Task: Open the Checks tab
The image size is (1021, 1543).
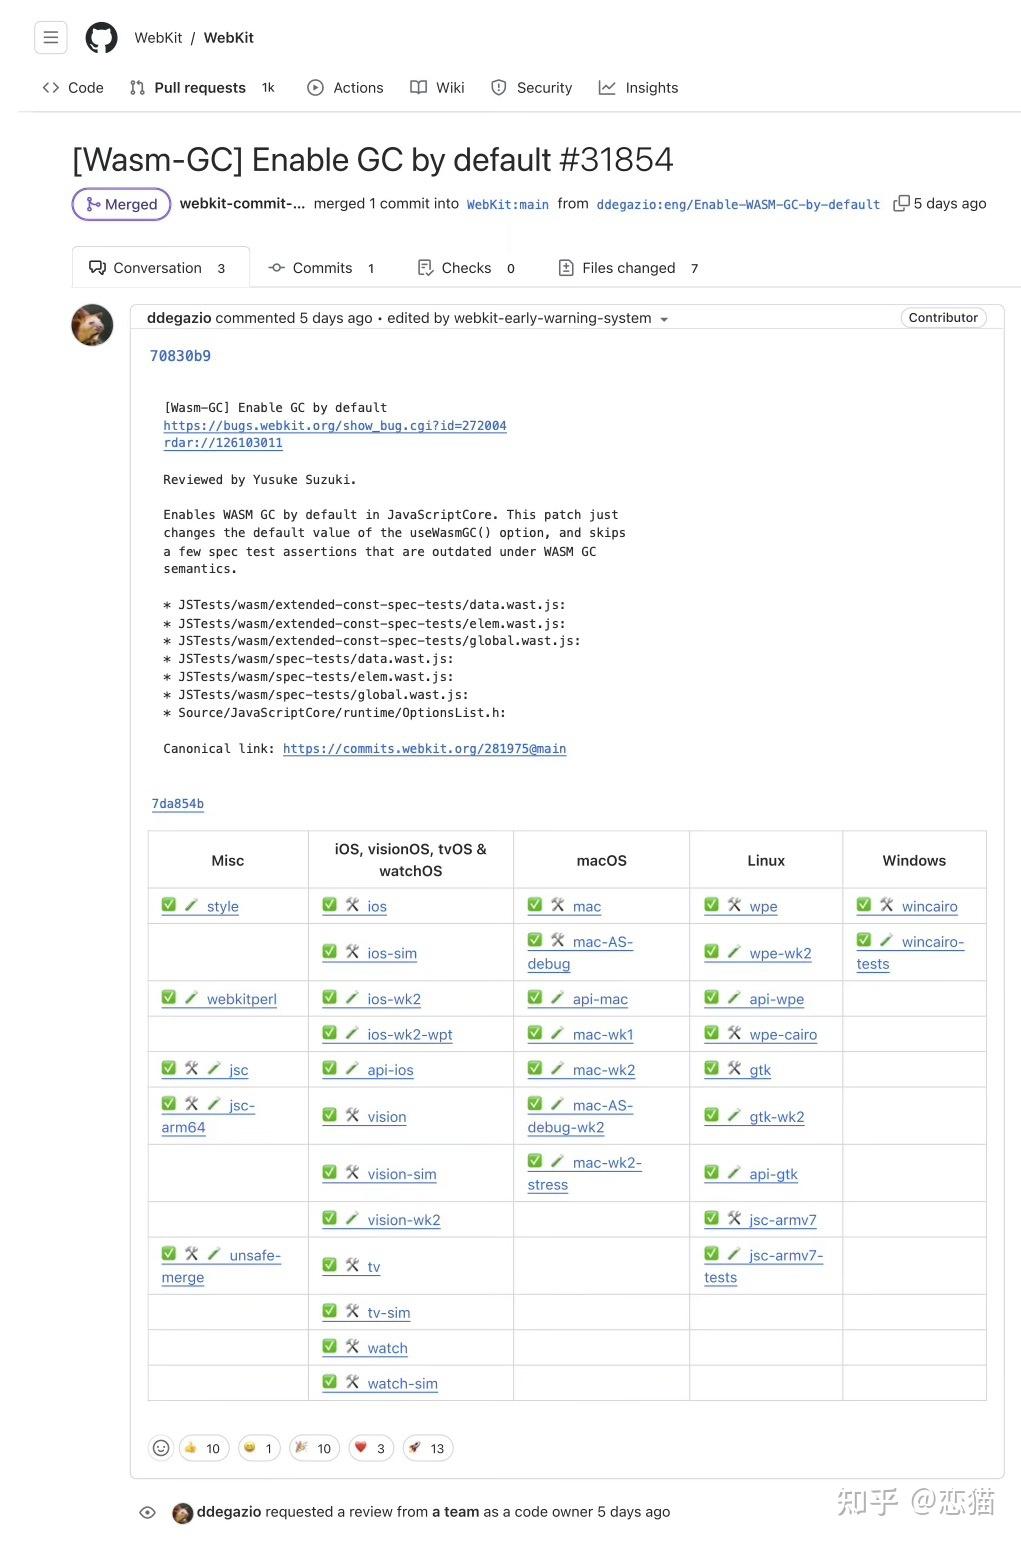Action: pos(466,268)
